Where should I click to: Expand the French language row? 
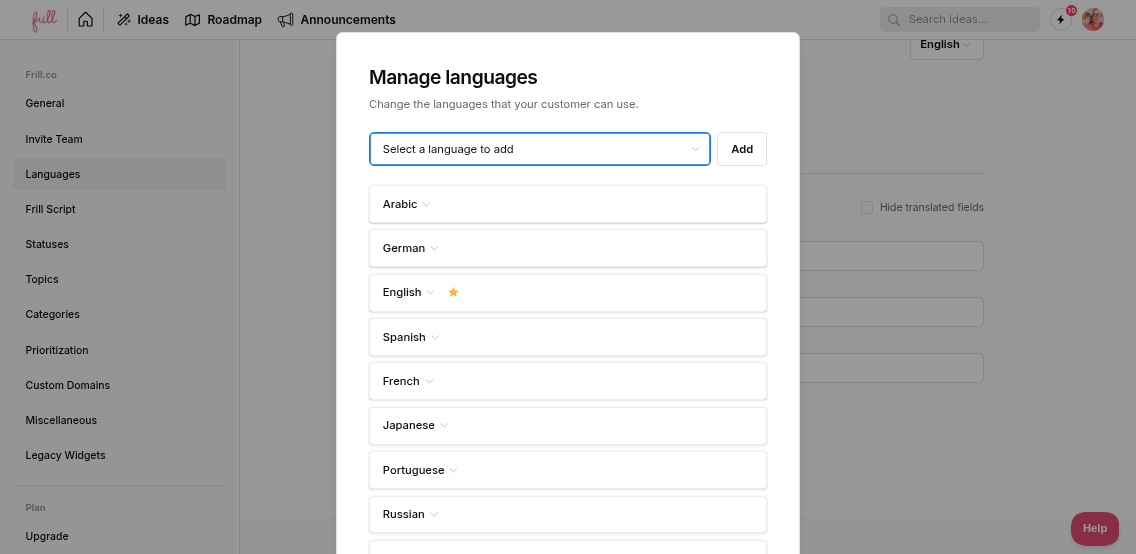coord(568,381)
